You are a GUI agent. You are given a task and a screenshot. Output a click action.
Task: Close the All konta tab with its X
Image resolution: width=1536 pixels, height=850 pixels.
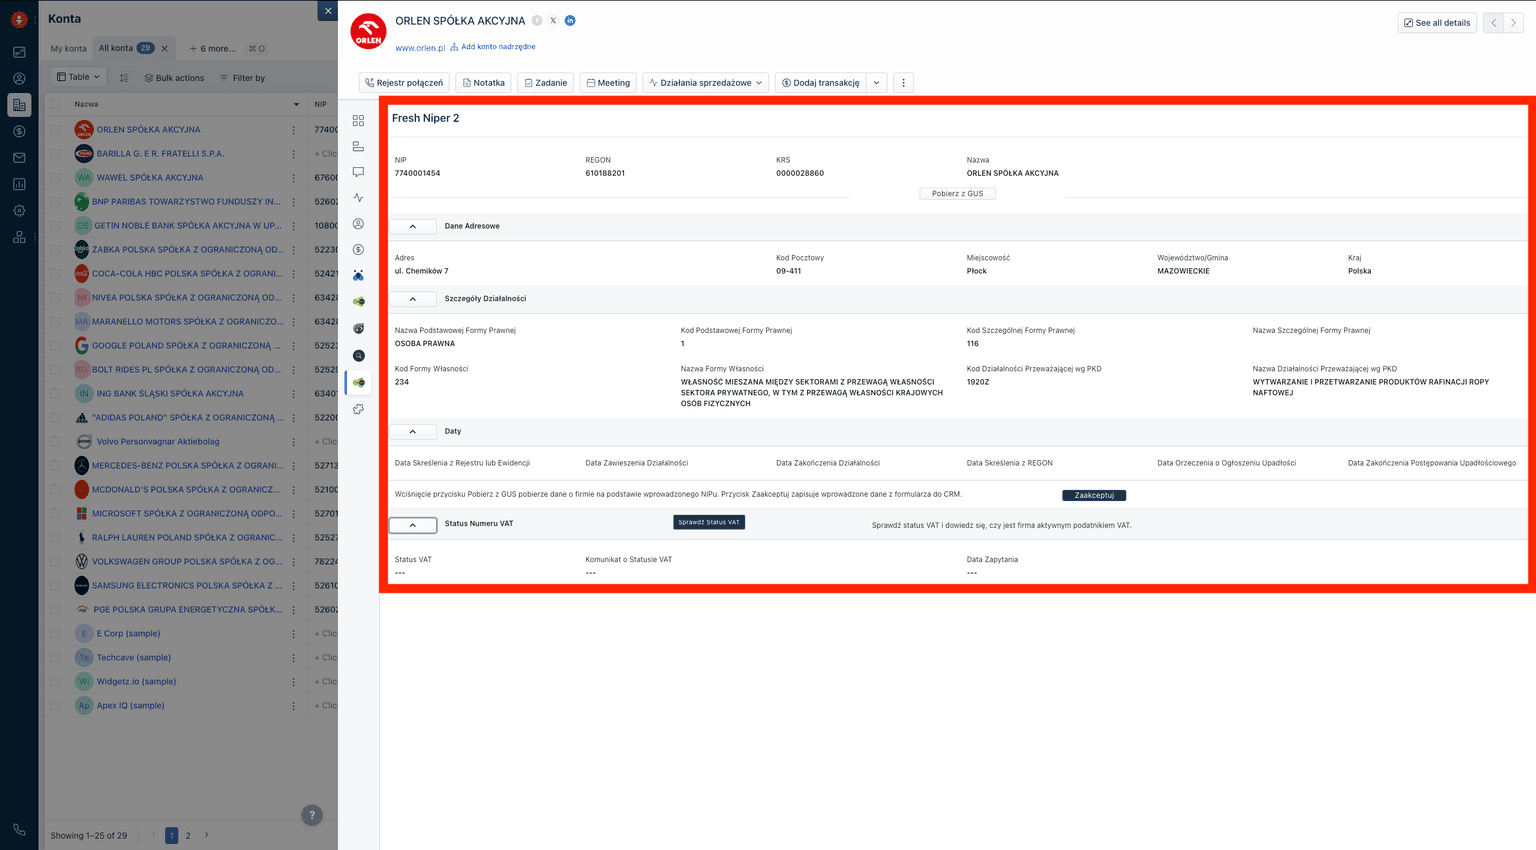[165, 48]
